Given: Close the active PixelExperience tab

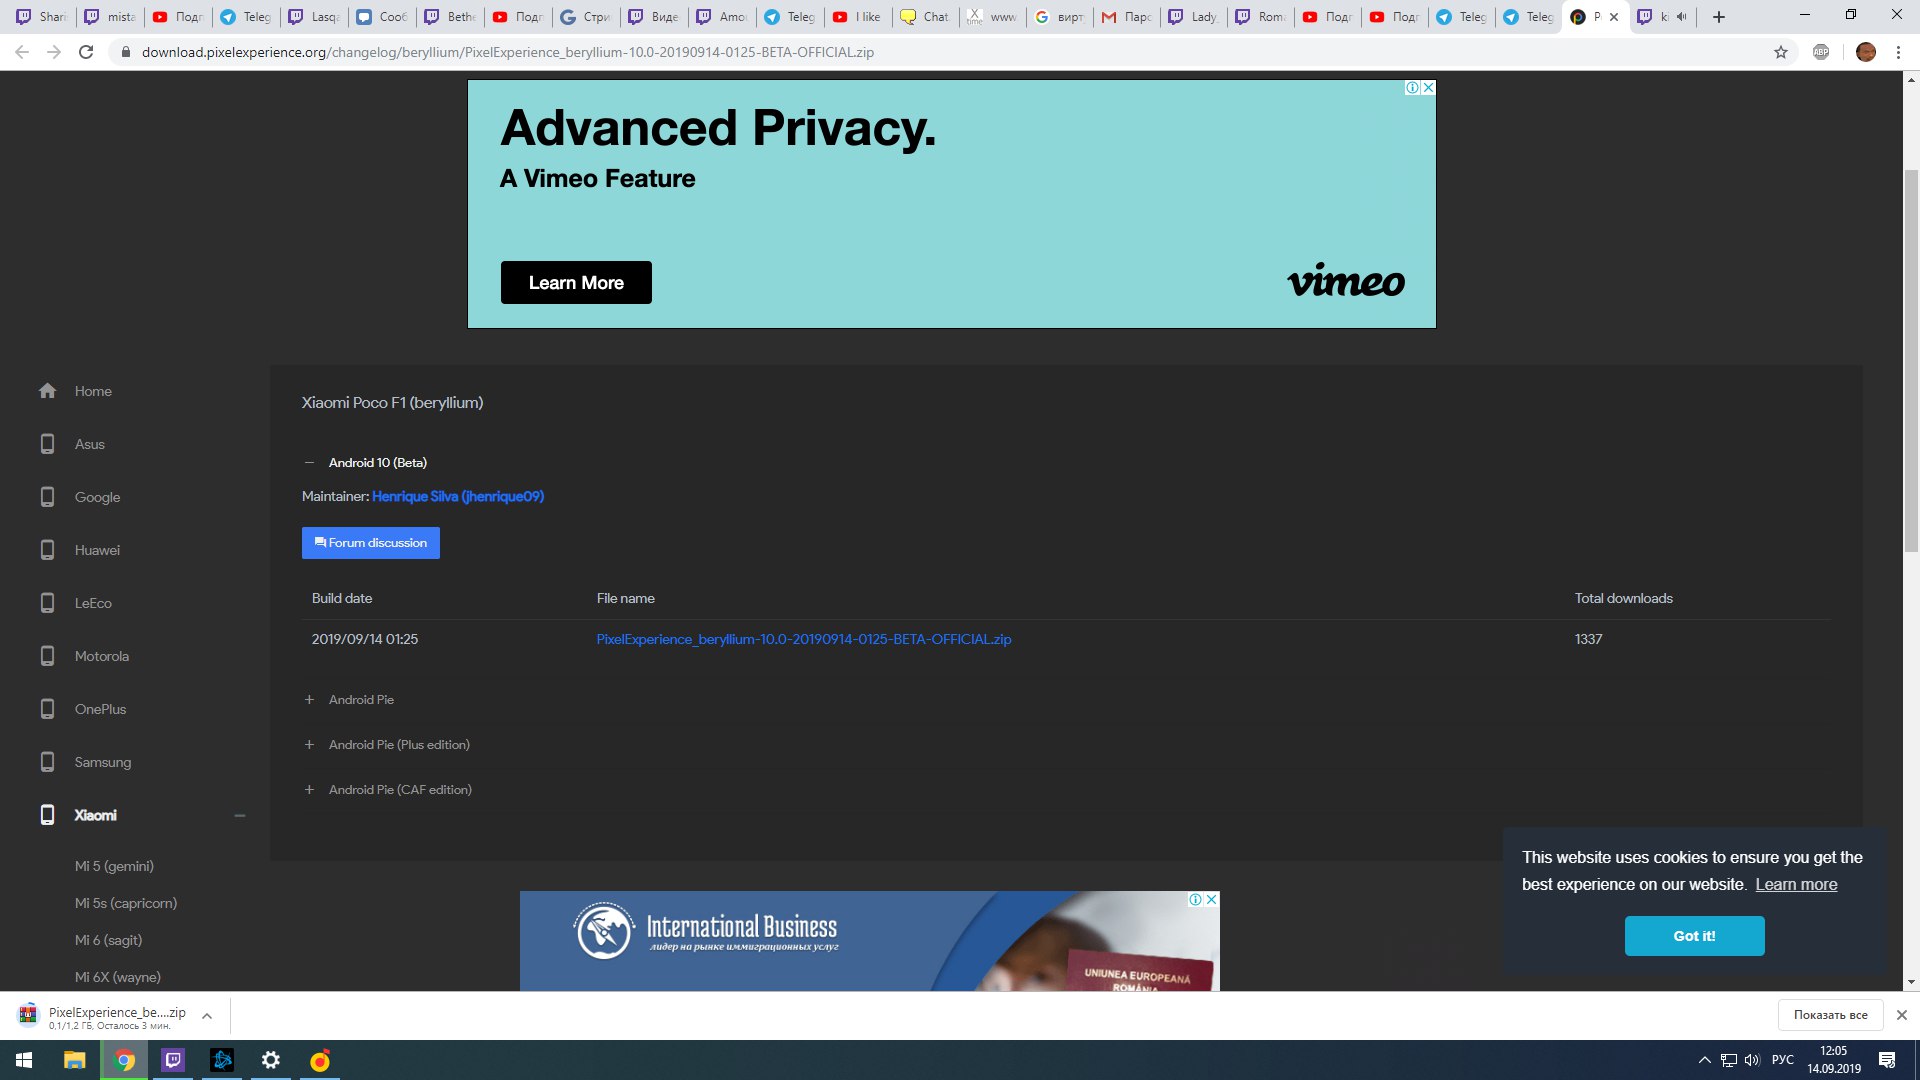Looking at the screenshot, I should pos(1614,17).
